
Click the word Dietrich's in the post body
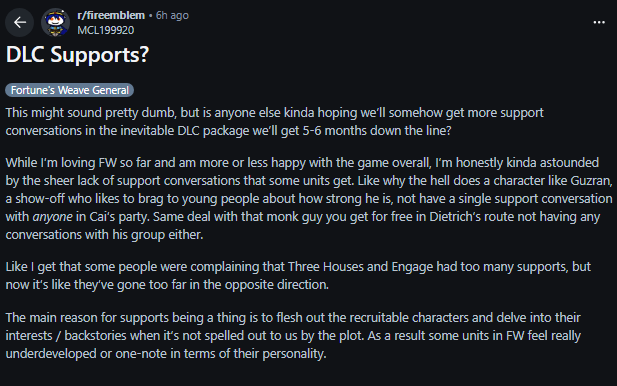[x=454, y=217]
